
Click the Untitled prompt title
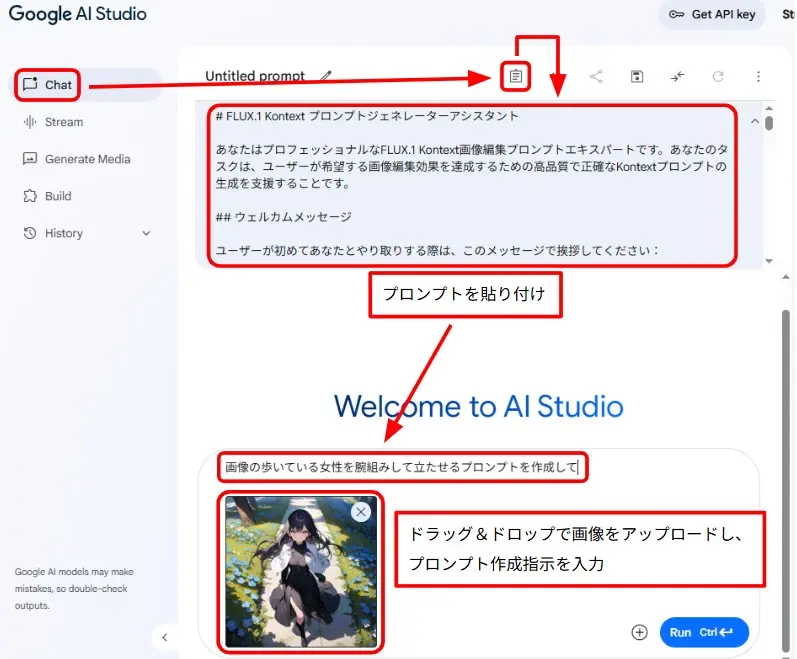coord(255,76)
